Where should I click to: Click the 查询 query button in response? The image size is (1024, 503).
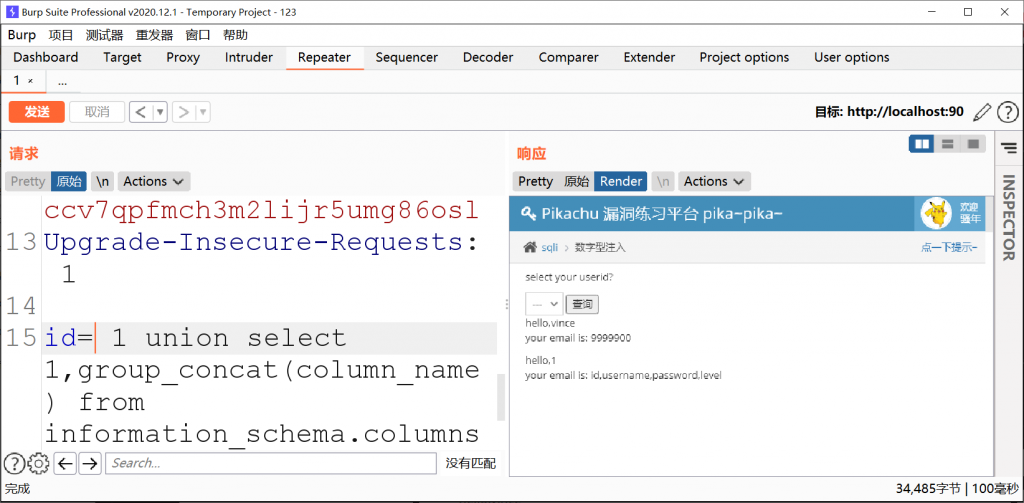pyautogui.click(x=582, y=304)
